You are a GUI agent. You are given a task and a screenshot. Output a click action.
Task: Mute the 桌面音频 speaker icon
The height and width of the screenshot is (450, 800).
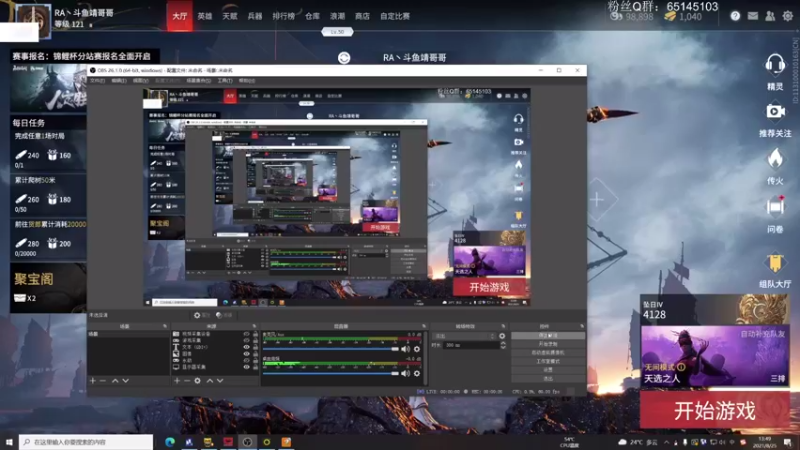(405, 373)
